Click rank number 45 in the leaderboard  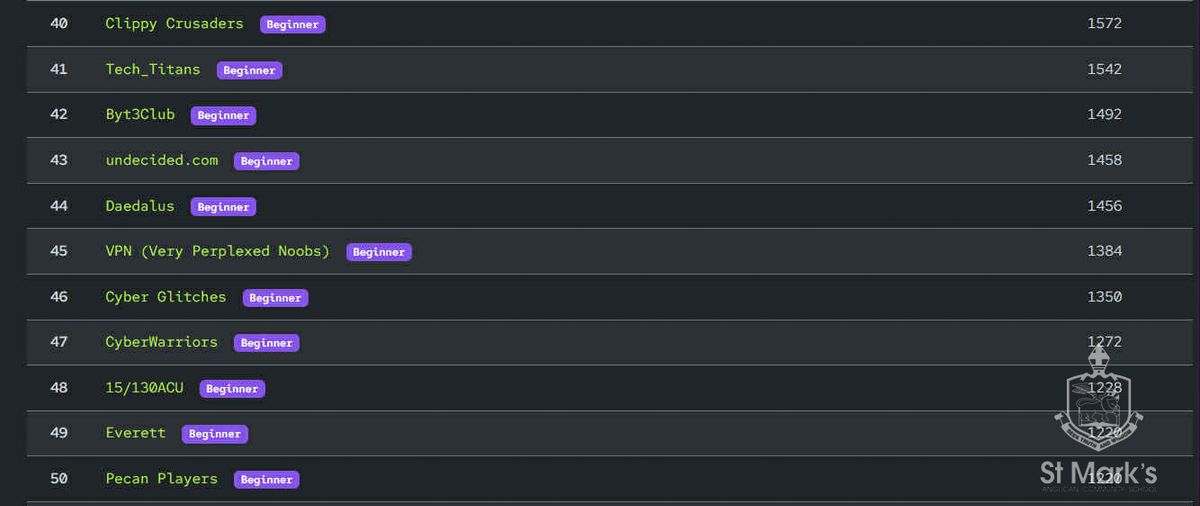tap(59, 251)
